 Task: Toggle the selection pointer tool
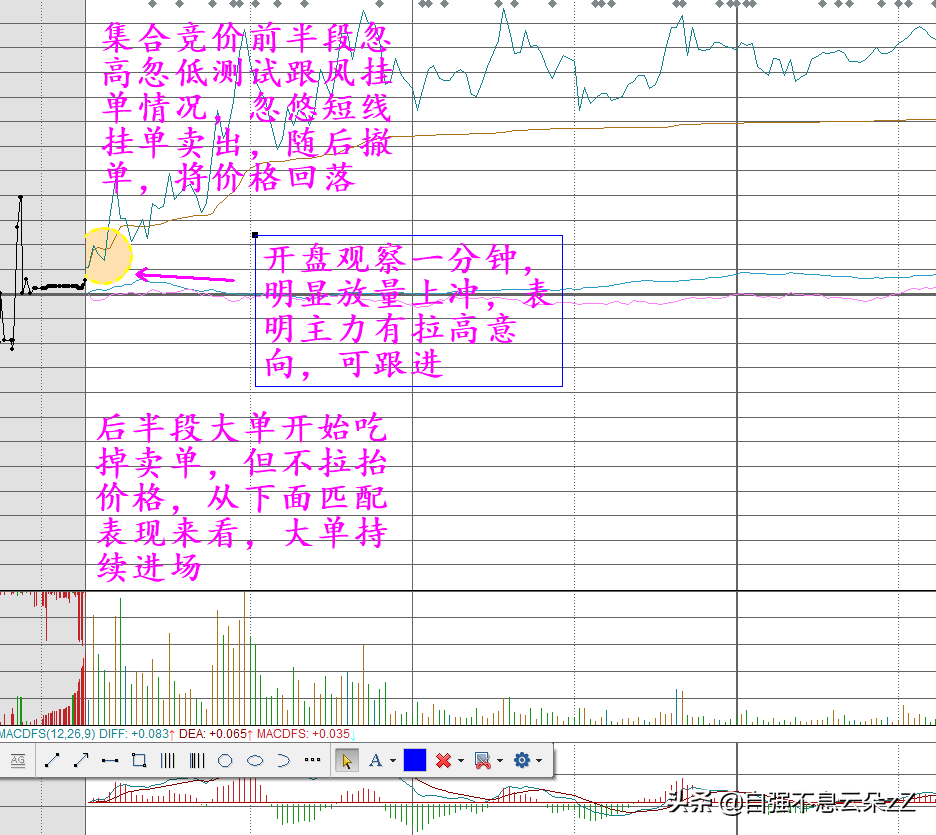coord(346,761)
